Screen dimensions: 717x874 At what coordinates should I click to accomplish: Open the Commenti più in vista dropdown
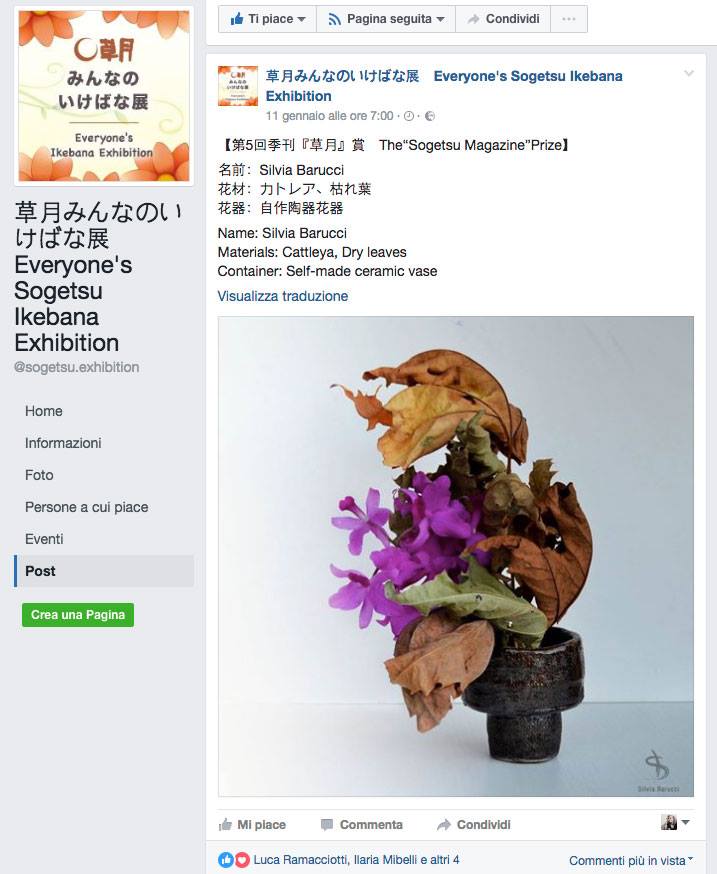(631, 861)
